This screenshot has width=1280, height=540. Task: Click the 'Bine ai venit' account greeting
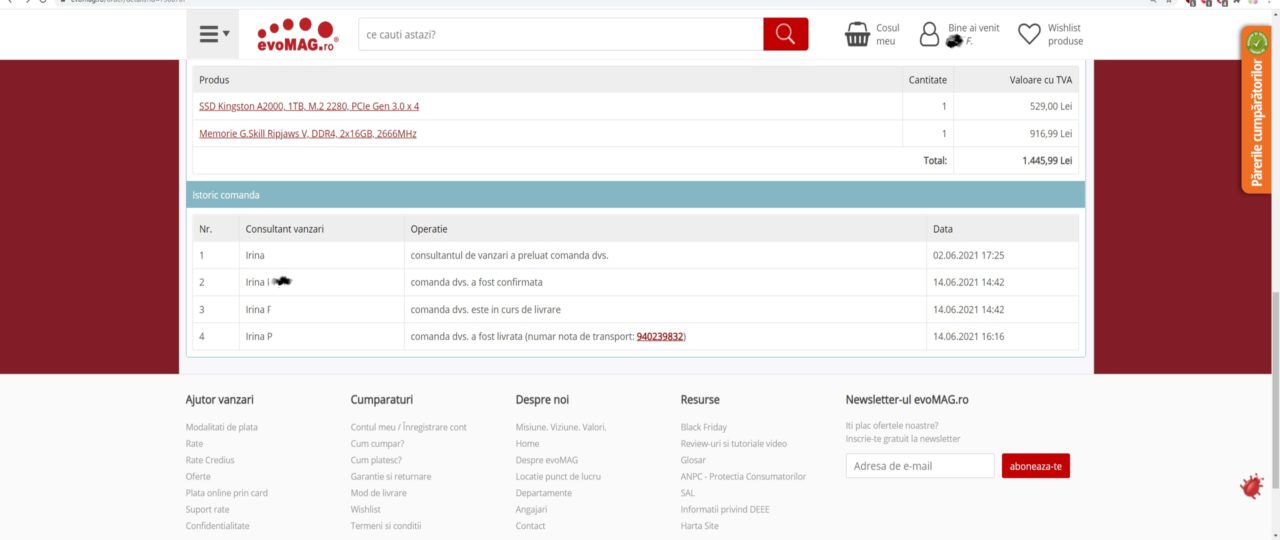(973, 28)
